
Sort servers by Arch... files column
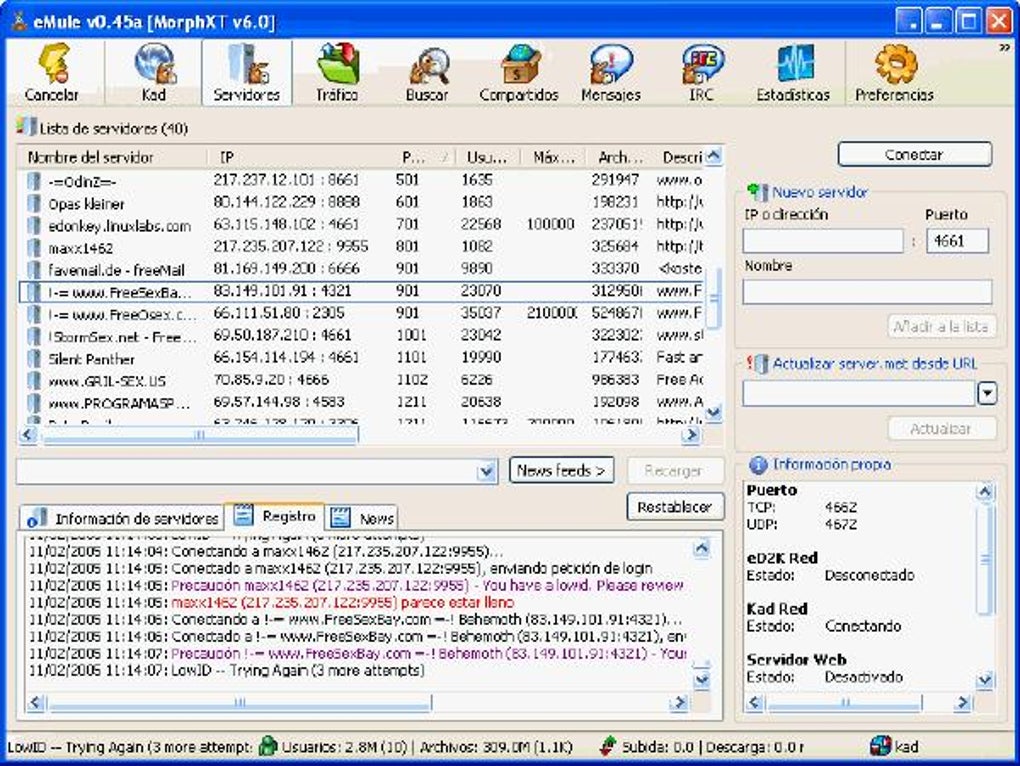coord(619,157)
